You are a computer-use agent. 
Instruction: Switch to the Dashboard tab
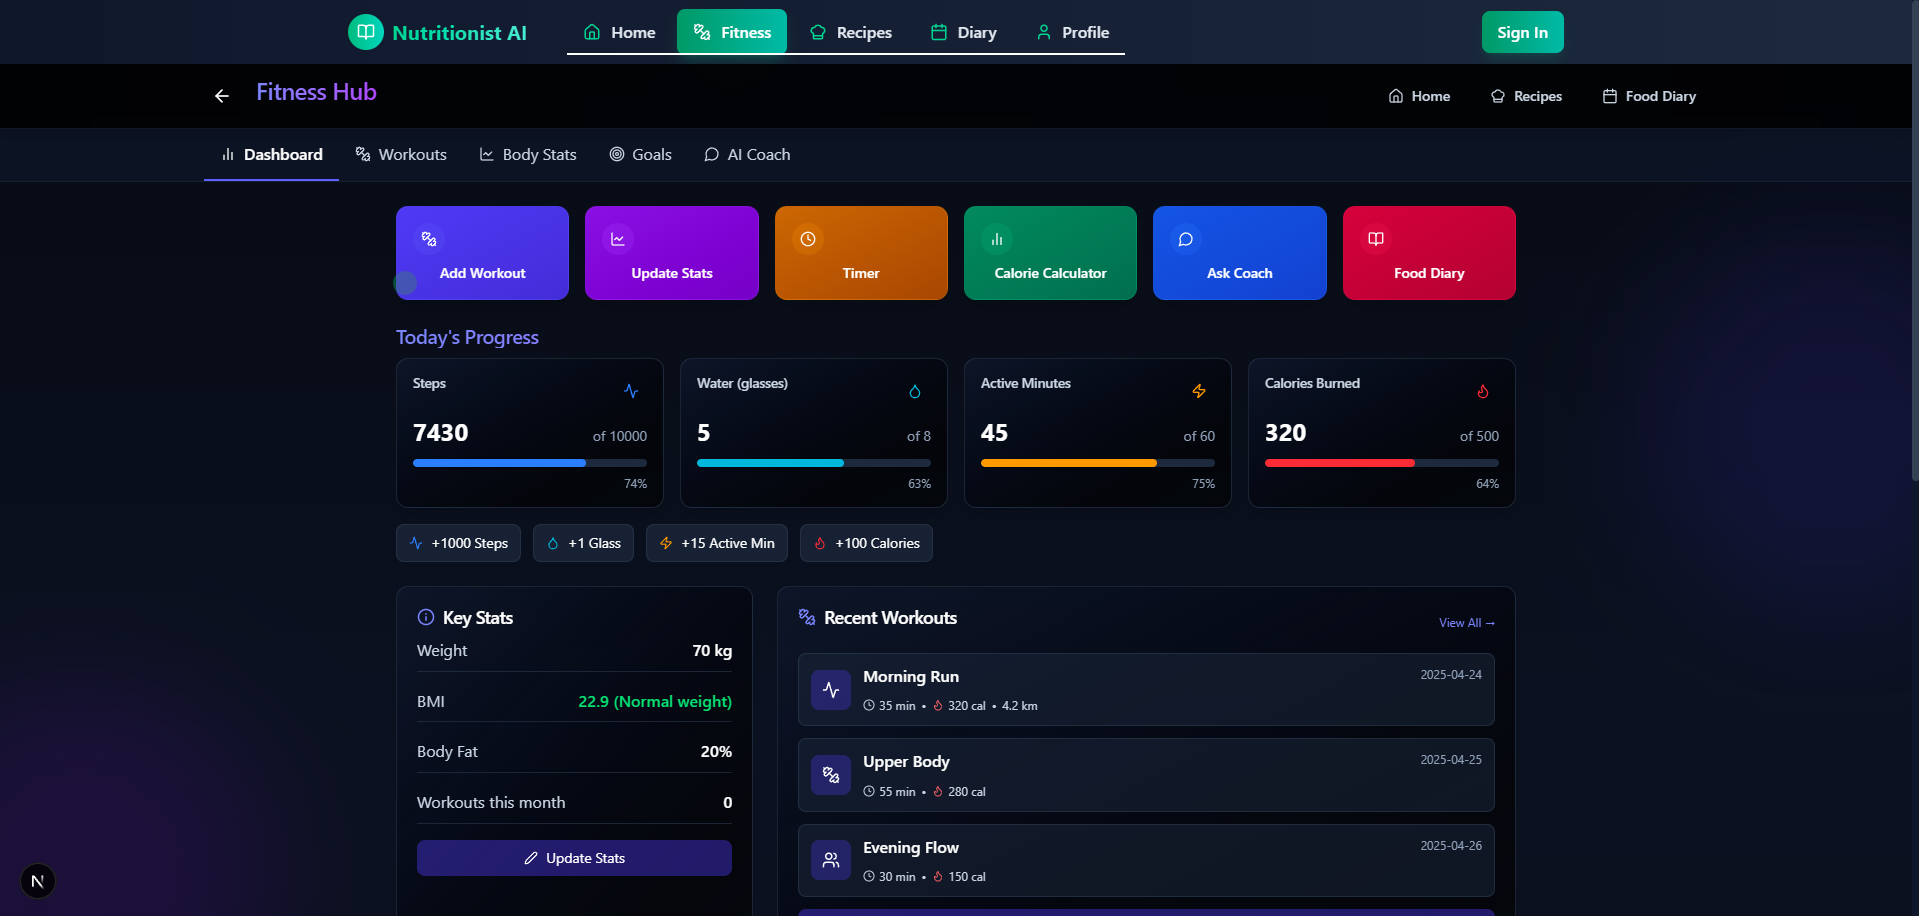click(272, 155)
